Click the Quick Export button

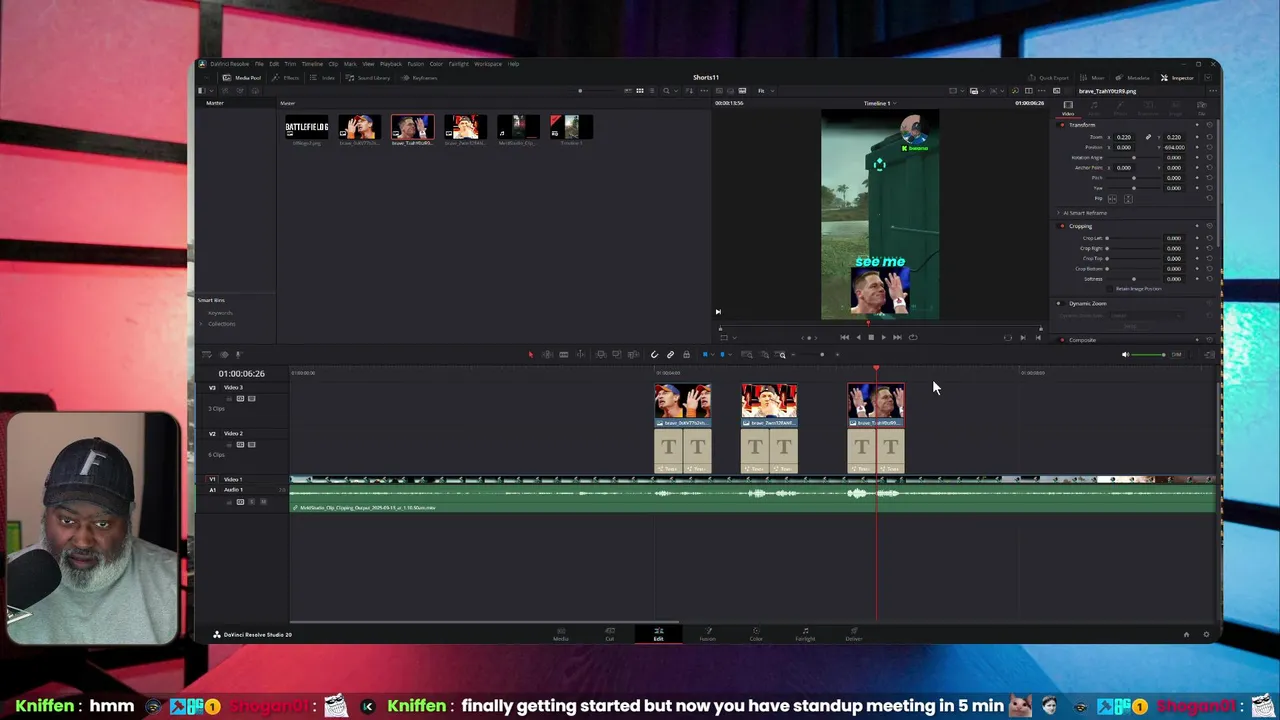tap(1049, 78)
